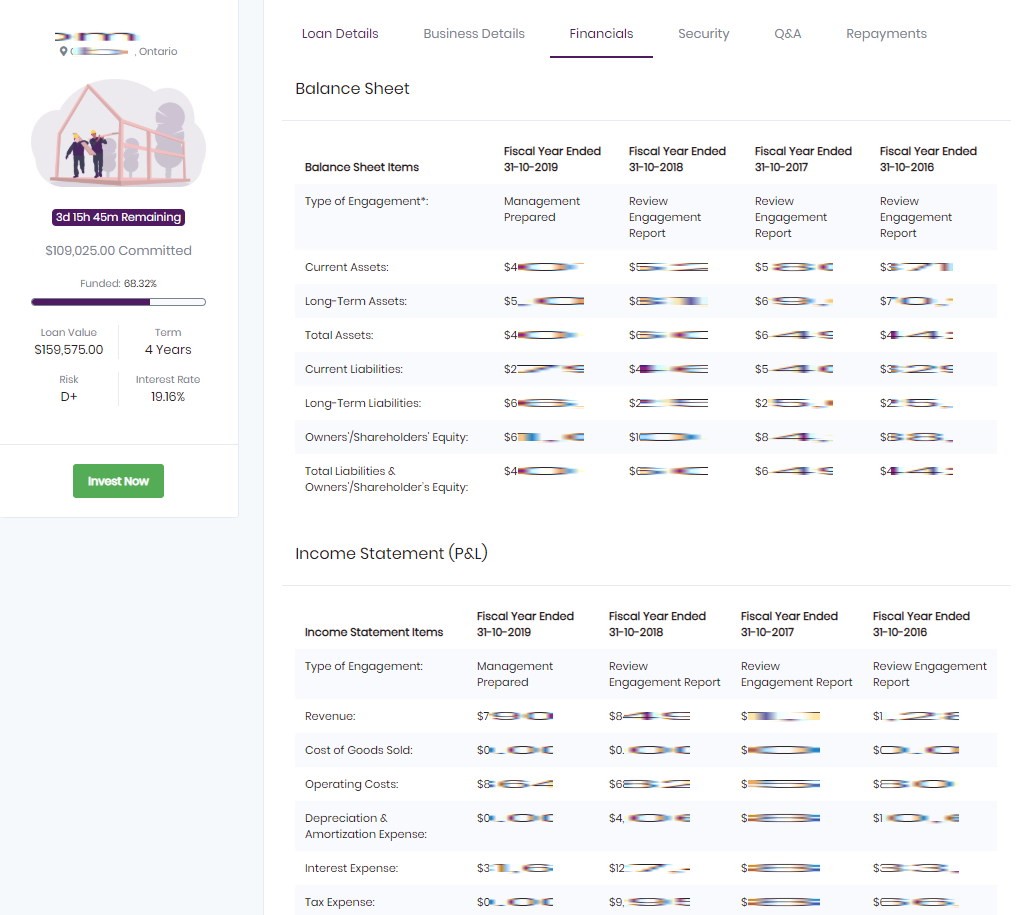Viewport: 1030px width, 915px height.
Task: Click the Income Statement (P&L) heading
Action: pos(391,554)
